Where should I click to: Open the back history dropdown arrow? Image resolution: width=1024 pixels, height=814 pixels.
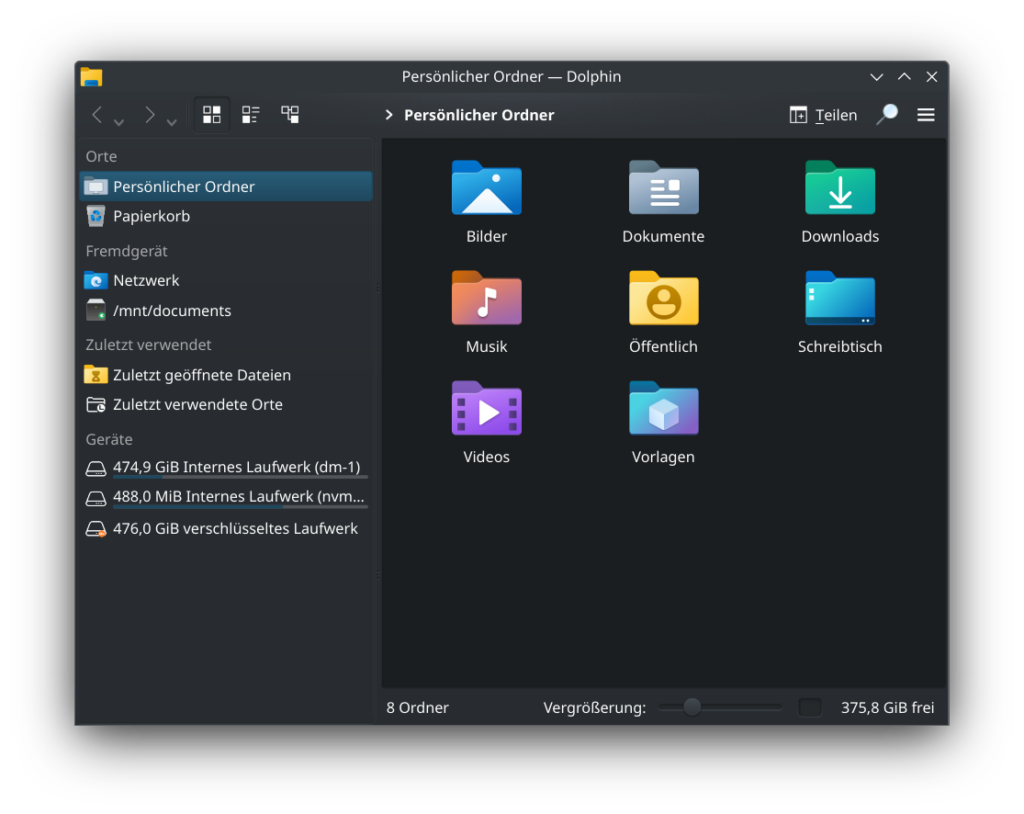pyautogui.click(x=119, y=122)
